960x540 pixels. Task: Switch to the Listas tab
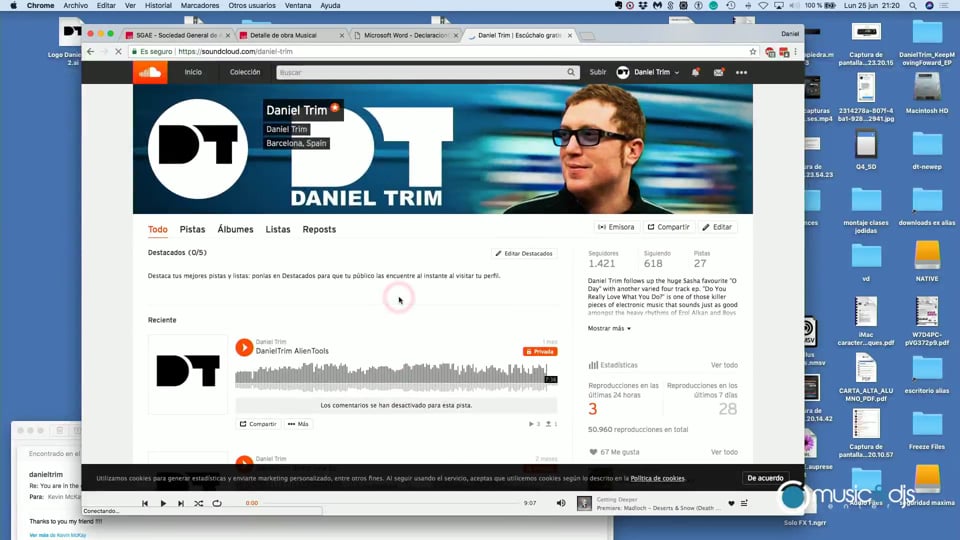click(x=278, y=230)
